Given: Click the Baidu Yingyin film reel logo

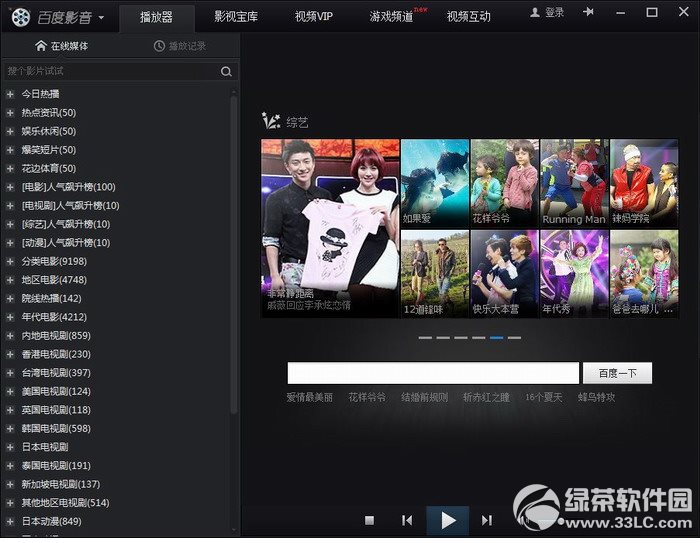Looking at the screenshot, I should point(21,17).
